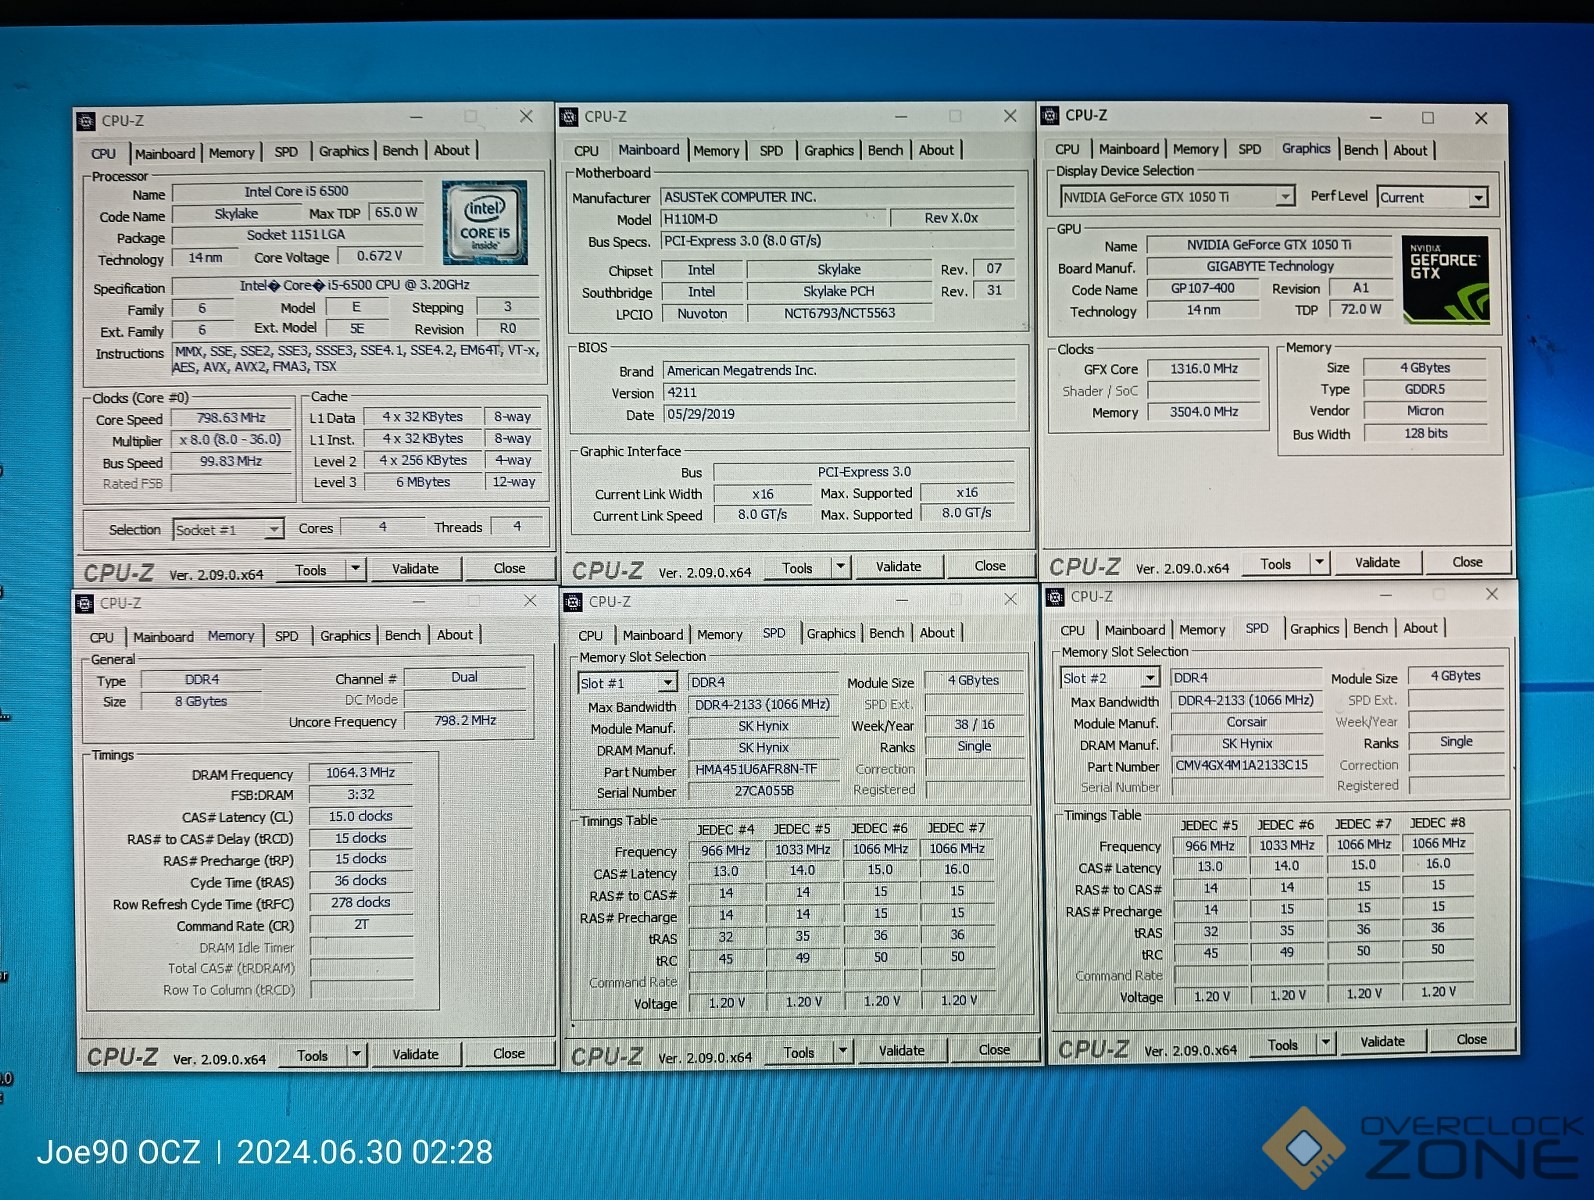Viewport: 1594px width, 1200px height.
Task: Click CPU-Z icon in Mainboard window title bar
Action: tap(569, 117)
